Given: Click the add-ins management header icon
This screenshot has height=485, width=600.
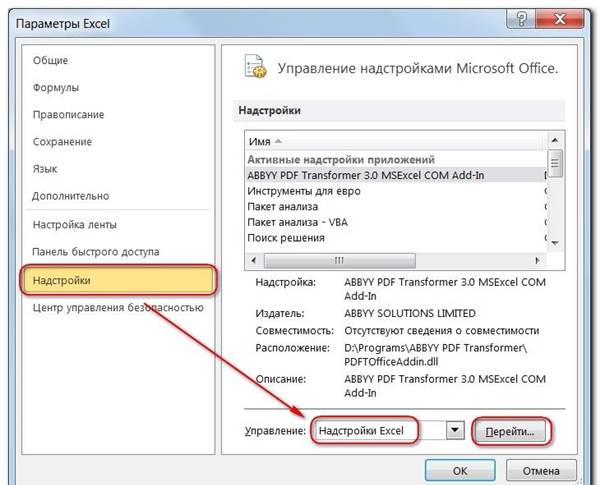Looking at the screenshot, I should tap(255, 67).
